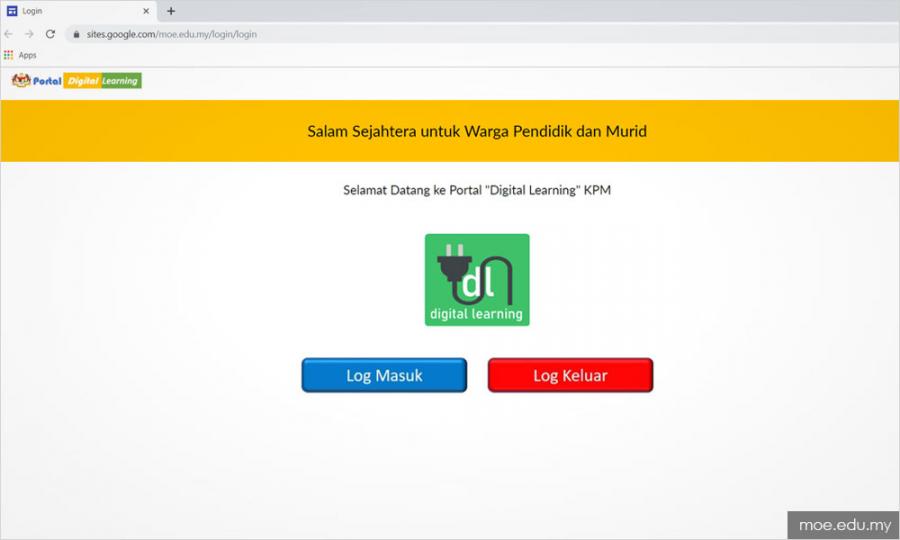Image resolution: width=900 pixels, height=540 pixels.
Task: Open a new tab with plus icon
Action: tap(171, 11)
